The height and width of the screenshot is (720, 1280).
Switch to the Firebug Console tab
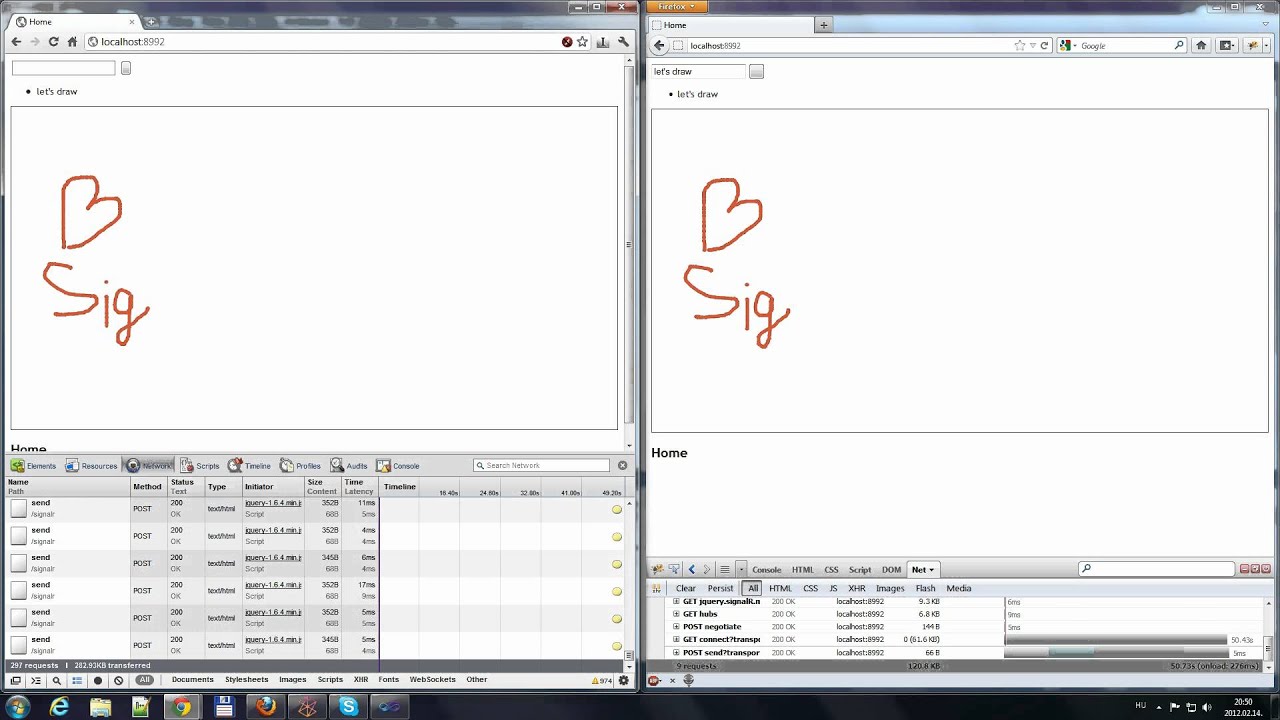tap(766, 570)
